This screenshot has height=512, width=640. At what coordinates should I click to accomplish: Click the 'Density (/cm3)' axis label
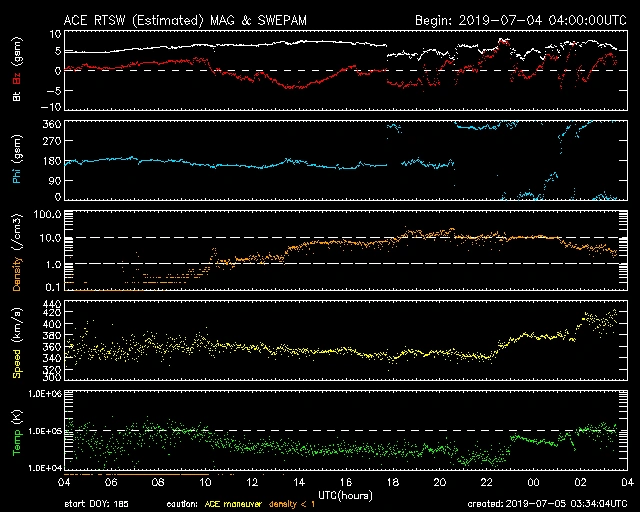pos(17,252)
